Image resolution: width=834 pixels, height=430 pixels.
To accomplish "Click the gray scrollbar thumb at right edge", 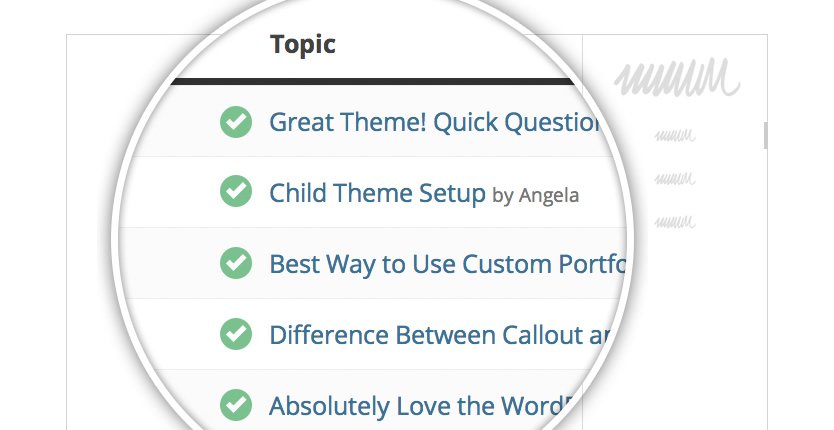I will tap(765, 135).
